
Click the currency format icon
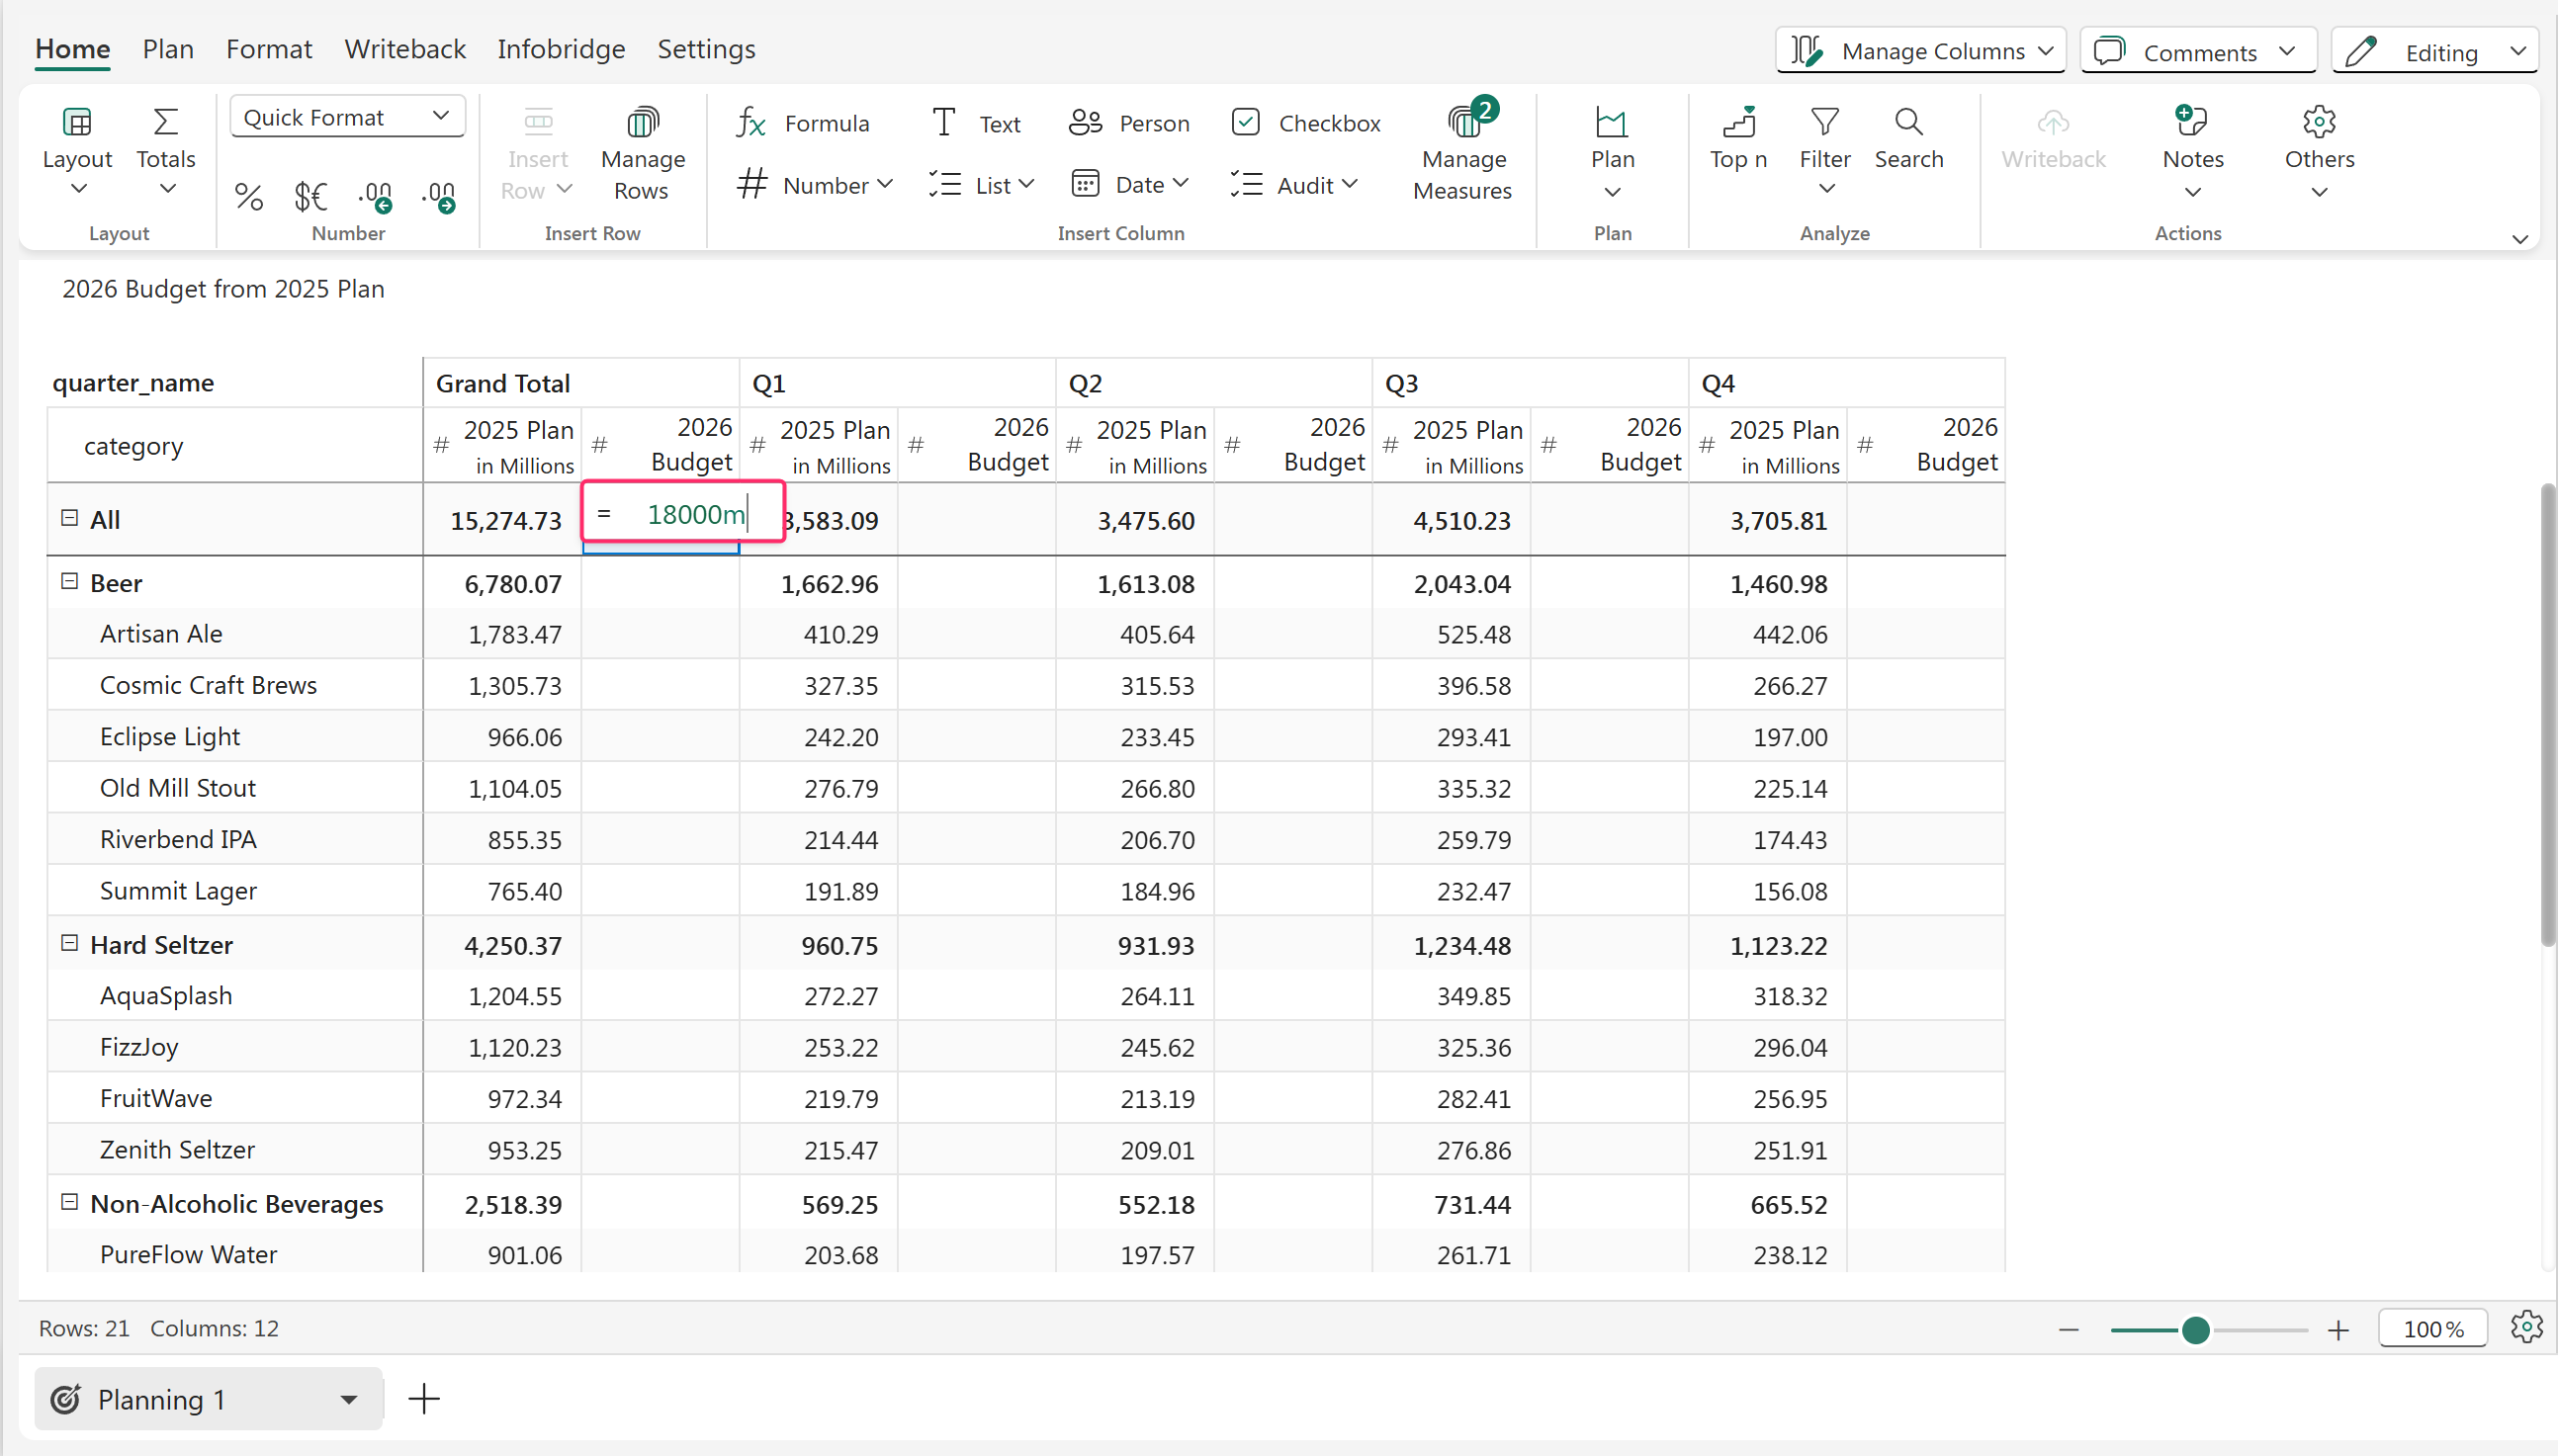point(311,196)
